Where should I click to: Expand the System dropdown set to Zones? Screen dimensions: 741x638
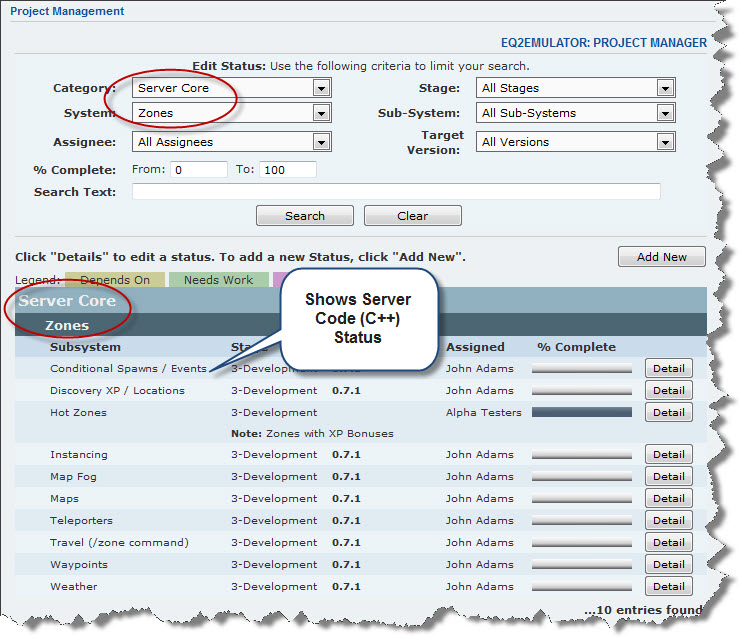point(231,113)
